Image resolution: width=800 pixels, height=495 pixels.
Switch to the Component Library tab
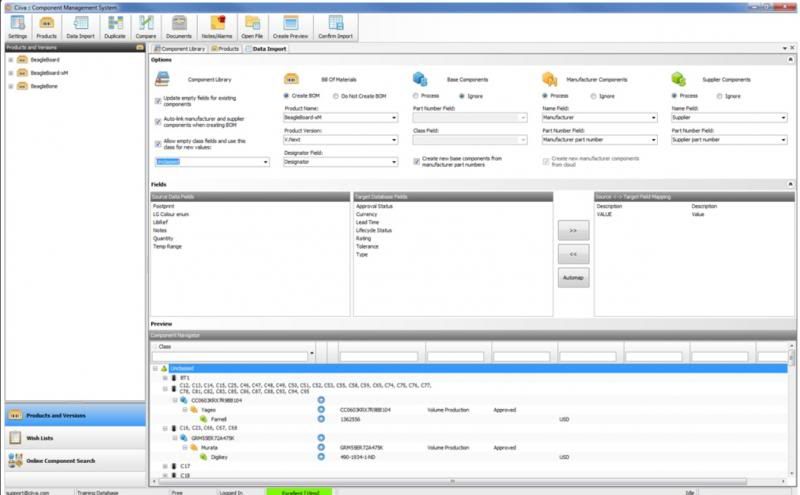pos(180,48)
